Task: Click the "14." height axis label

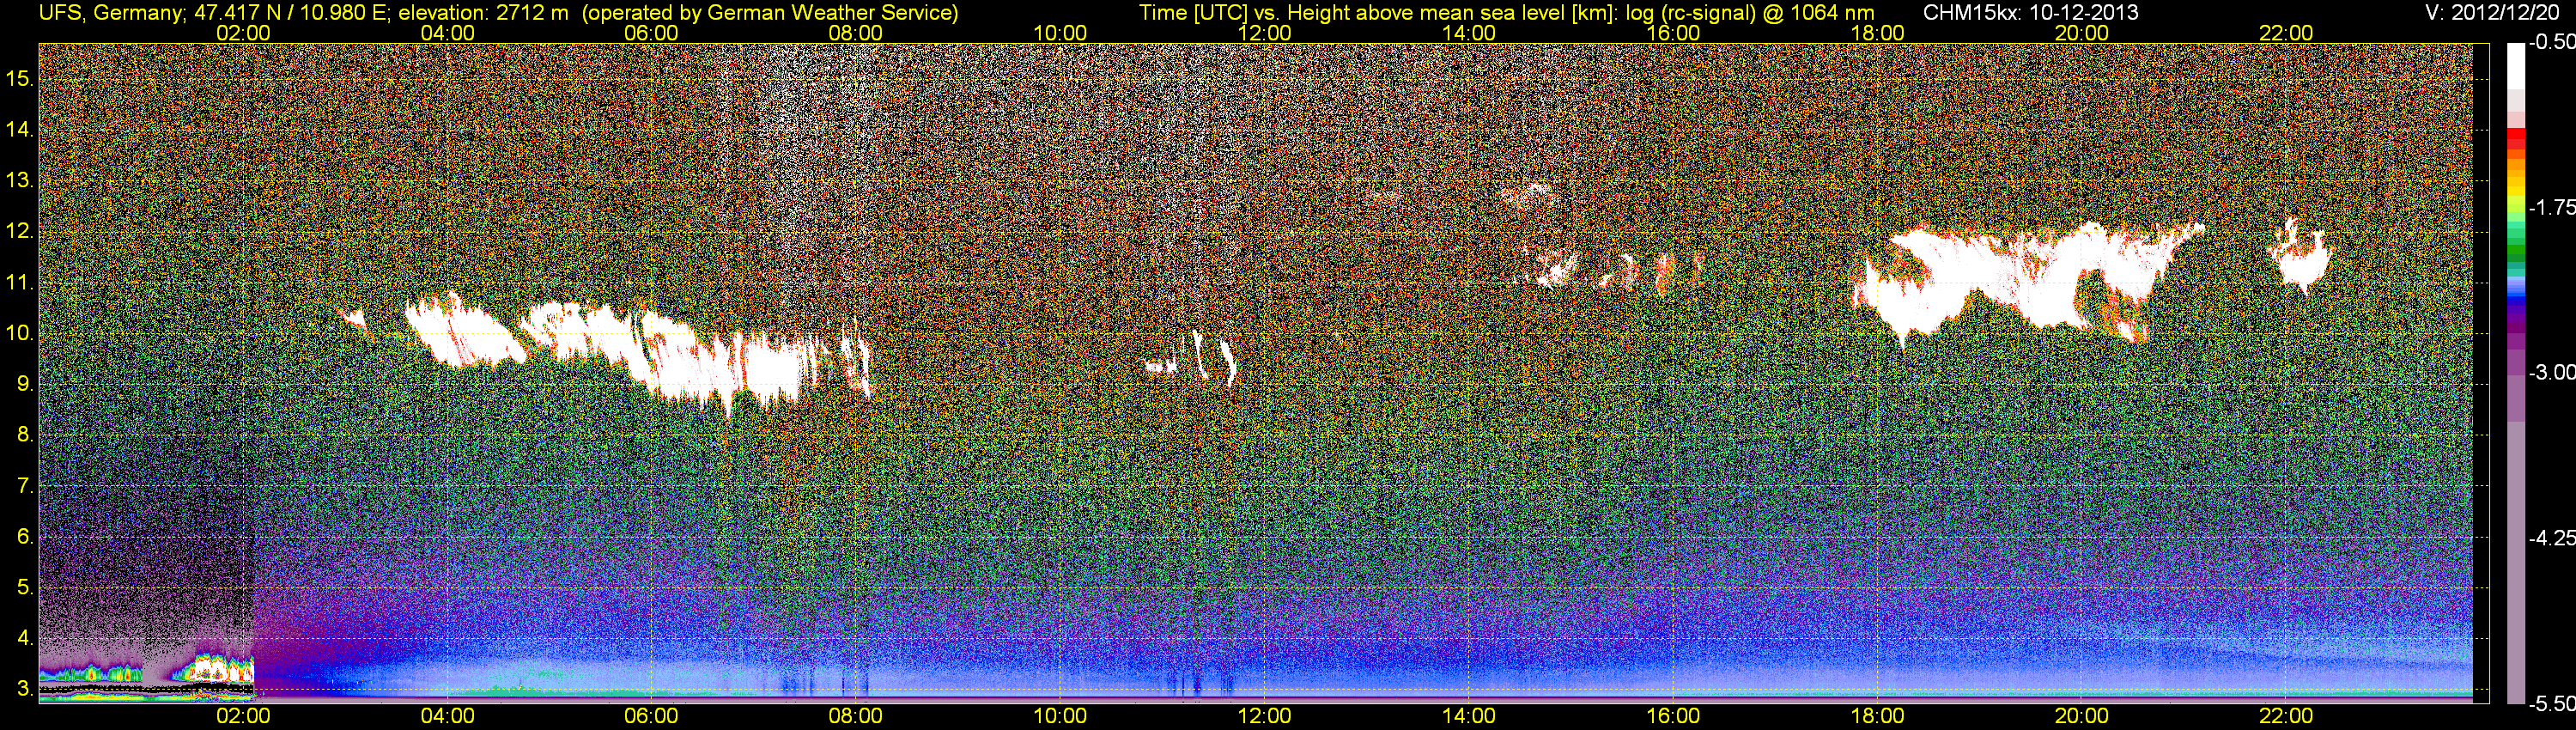Action: point(21,130)
